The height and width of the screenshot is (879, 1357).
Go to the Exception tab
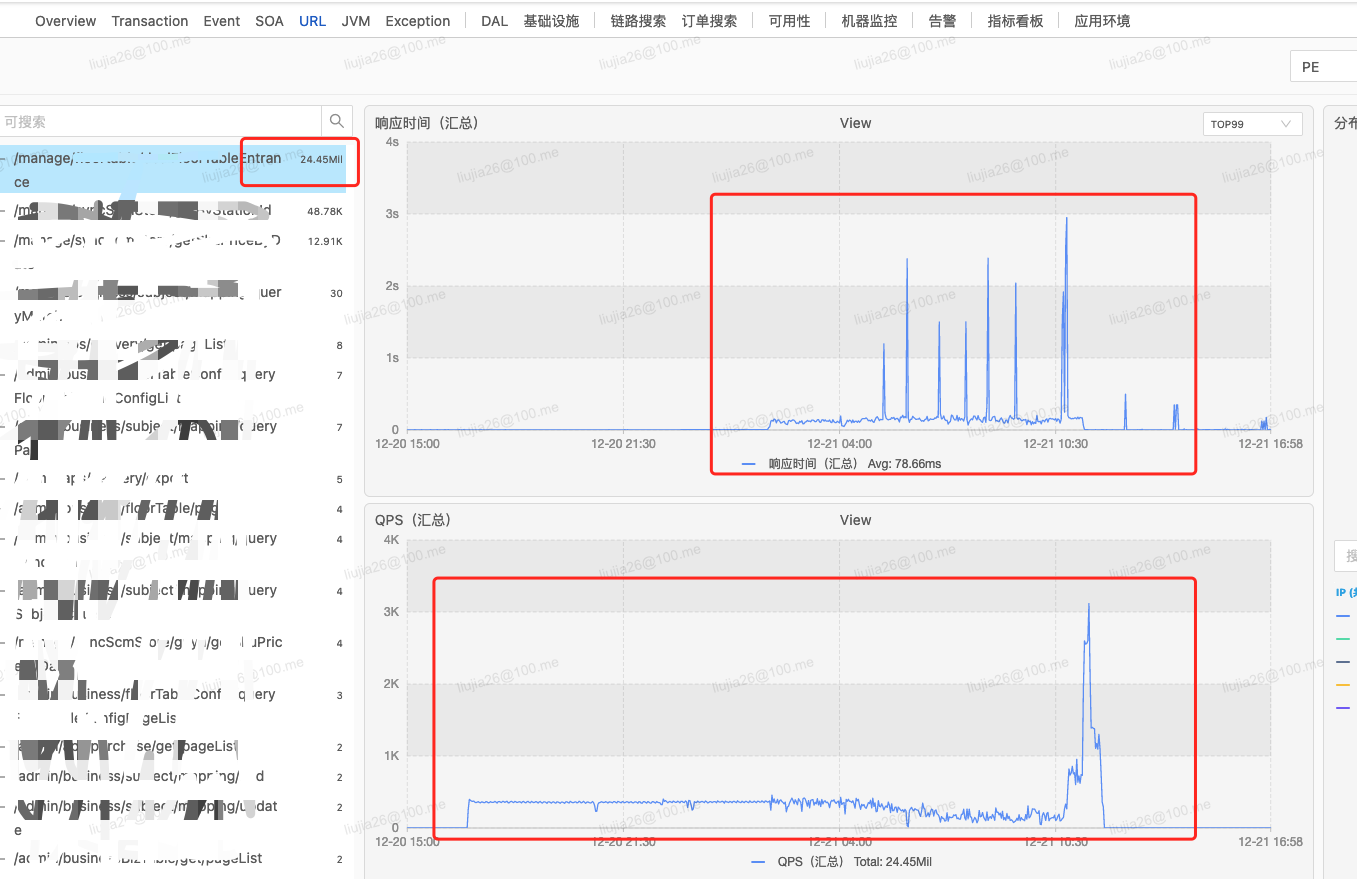(x=418, y=21)
